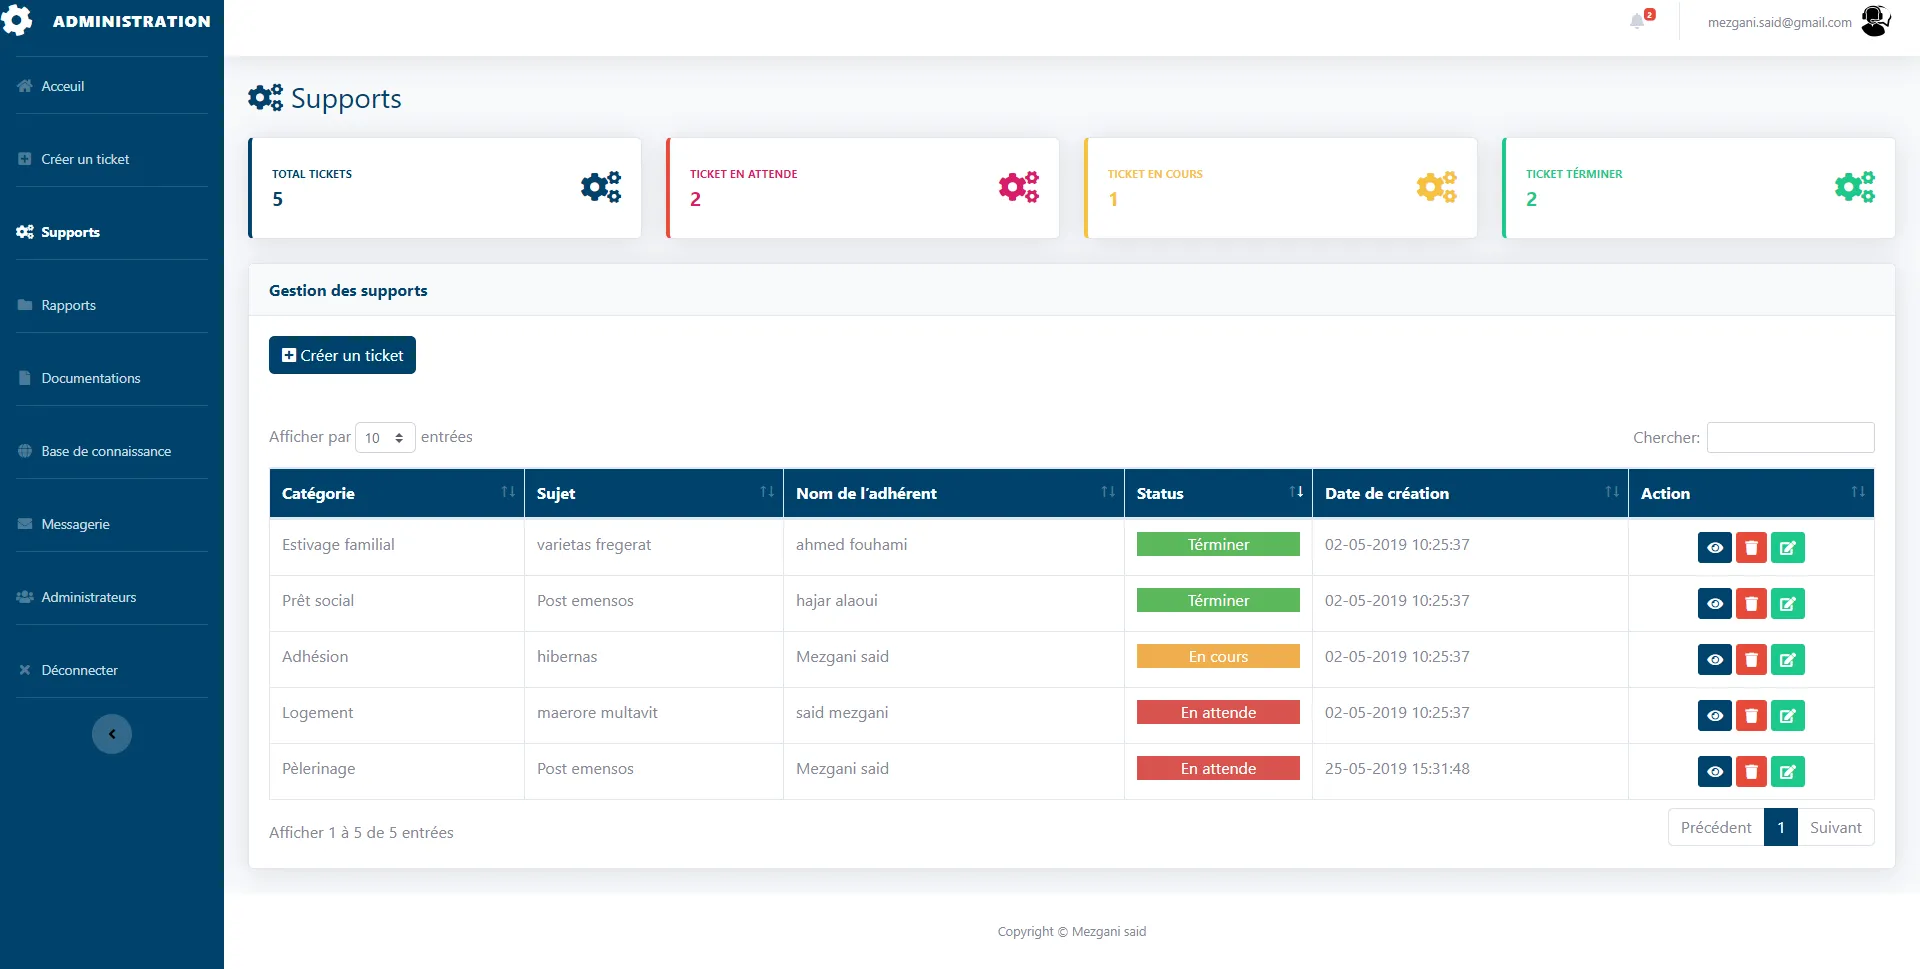Click the Messagerie envelope icon in sidebar

click(23, 523)
